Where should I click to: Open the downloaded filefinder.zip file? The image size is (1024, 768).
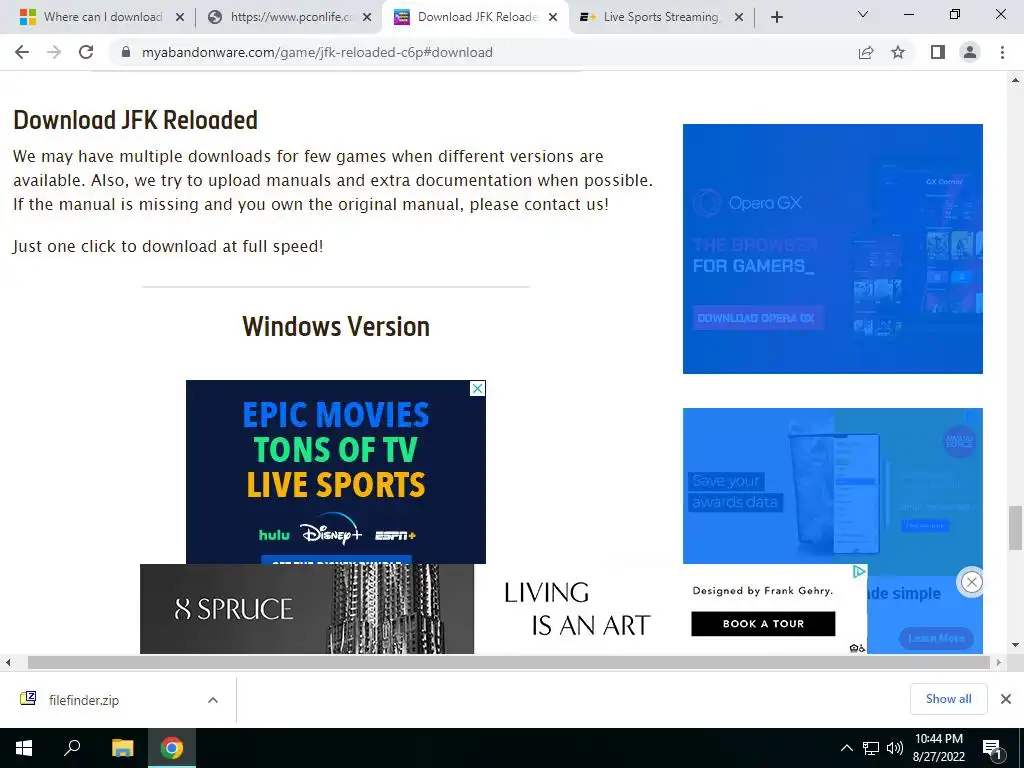click(x=84, y=700)
